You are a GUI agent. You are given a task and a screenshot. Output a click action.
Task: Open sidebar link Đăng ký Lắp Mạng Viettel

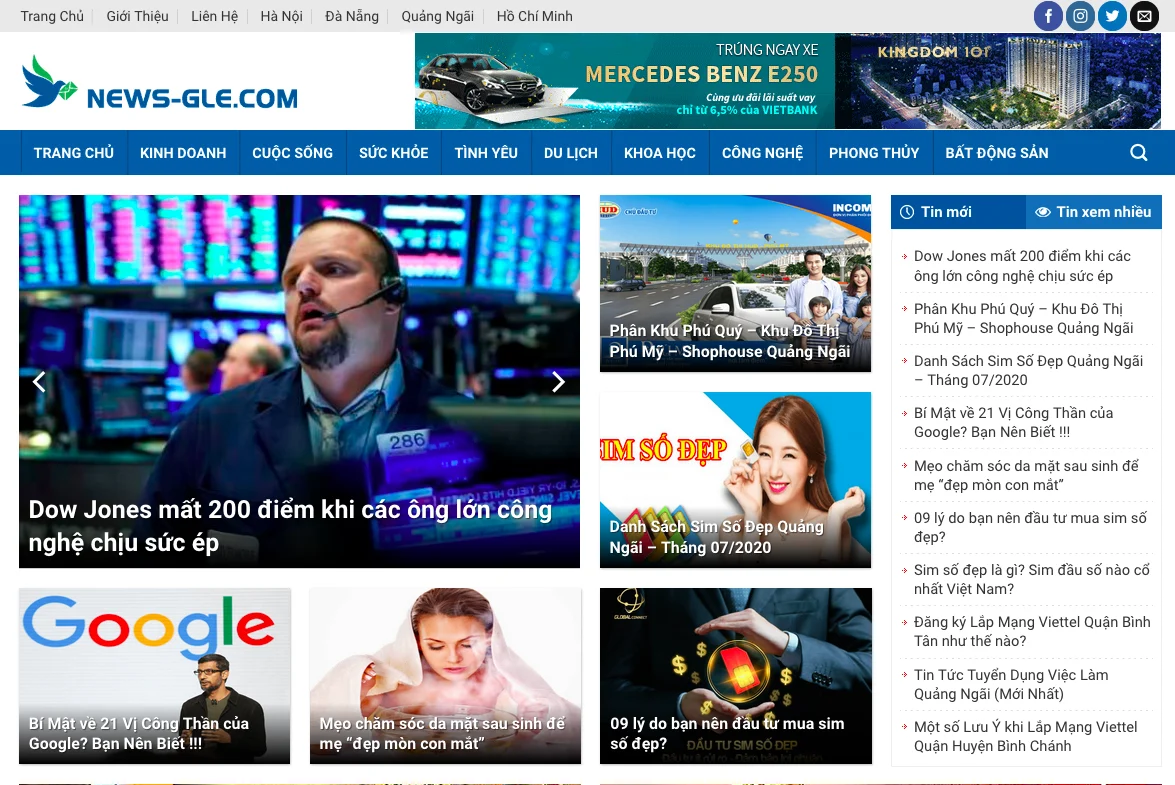[x=1032, y=631]
